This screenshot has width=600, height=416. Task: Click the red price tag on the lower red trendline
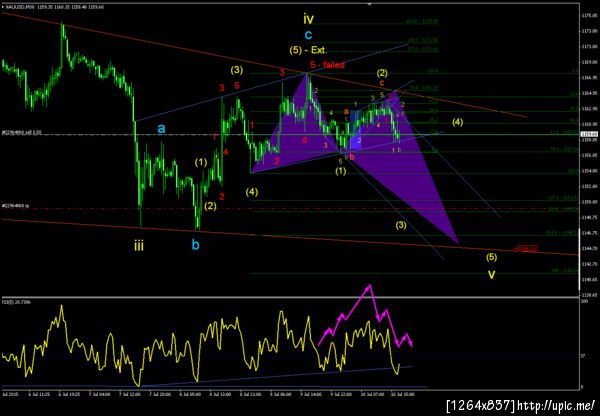527,249
